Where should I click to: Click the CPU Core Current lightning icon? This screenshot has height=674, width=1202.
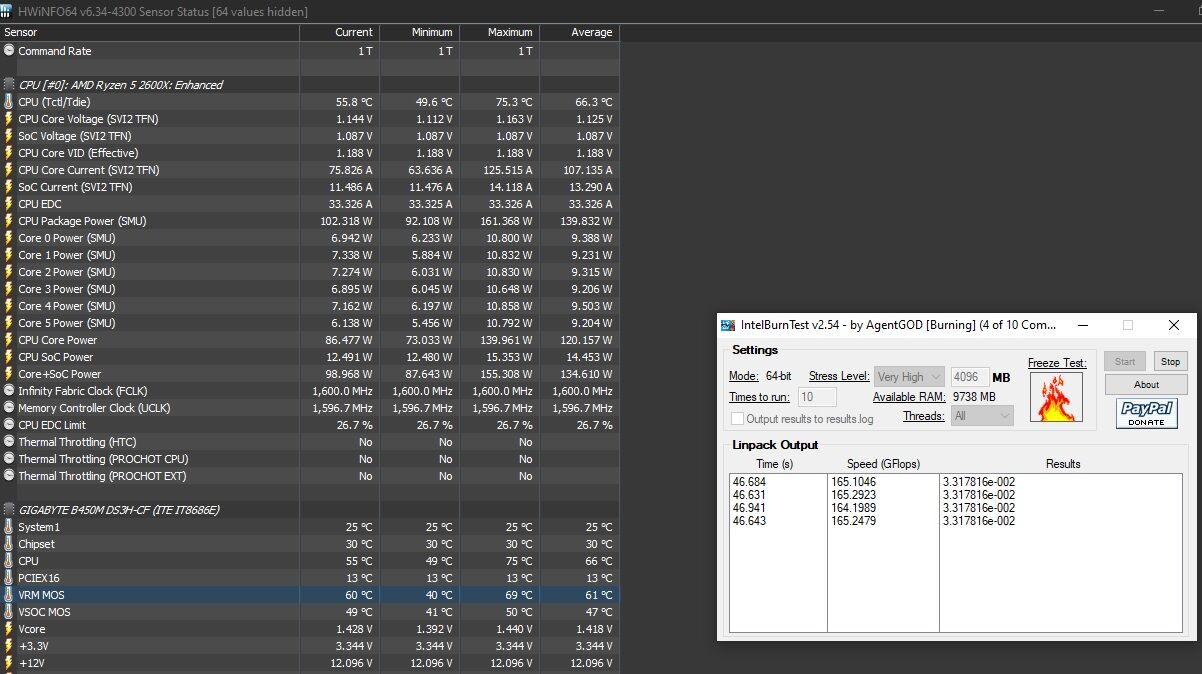(x=9, y=170)
